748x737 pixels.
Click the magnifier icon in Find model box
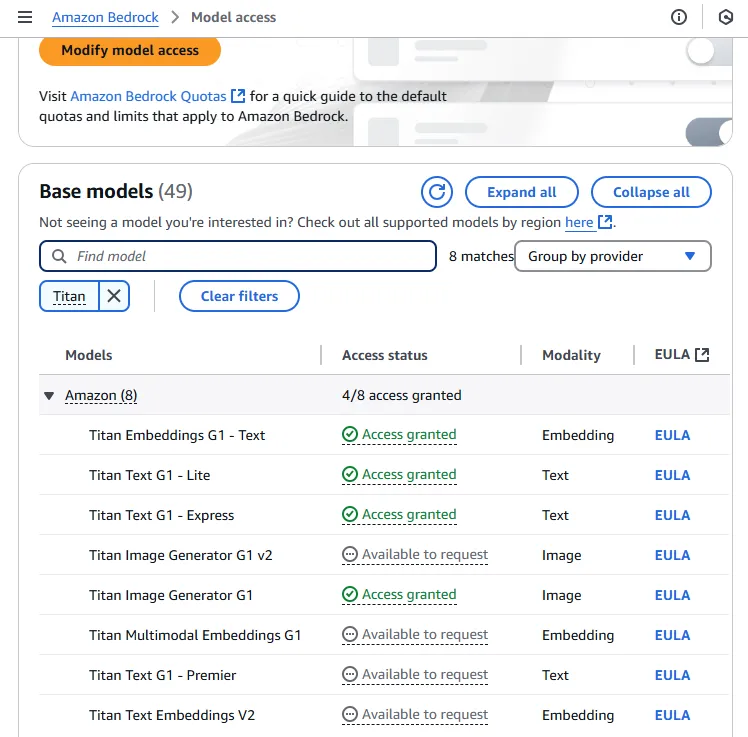[x=59, y=256]
